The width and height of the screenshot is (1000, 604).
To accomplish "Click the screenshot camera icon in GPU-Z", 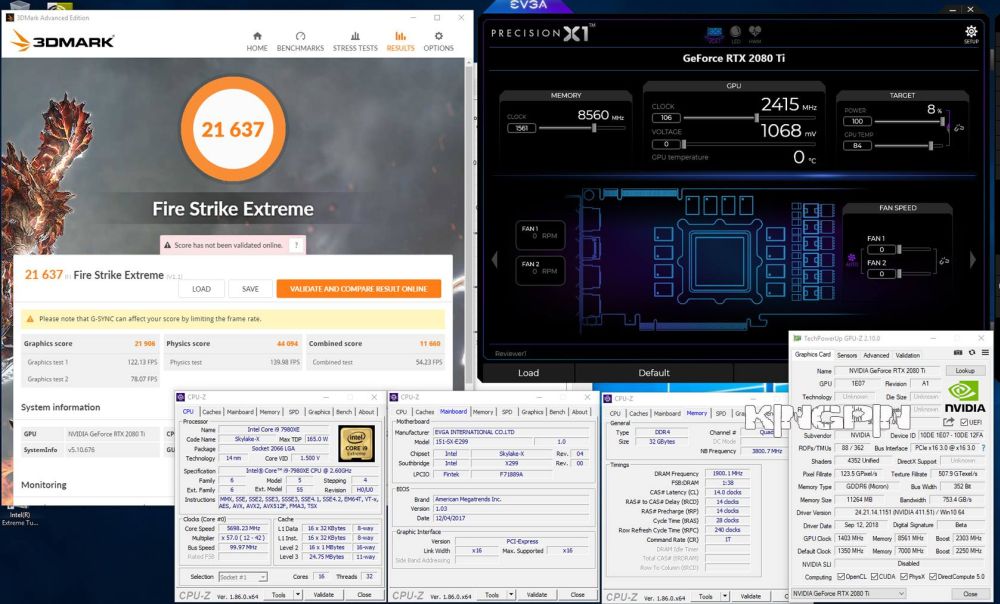I will point(960,353).
